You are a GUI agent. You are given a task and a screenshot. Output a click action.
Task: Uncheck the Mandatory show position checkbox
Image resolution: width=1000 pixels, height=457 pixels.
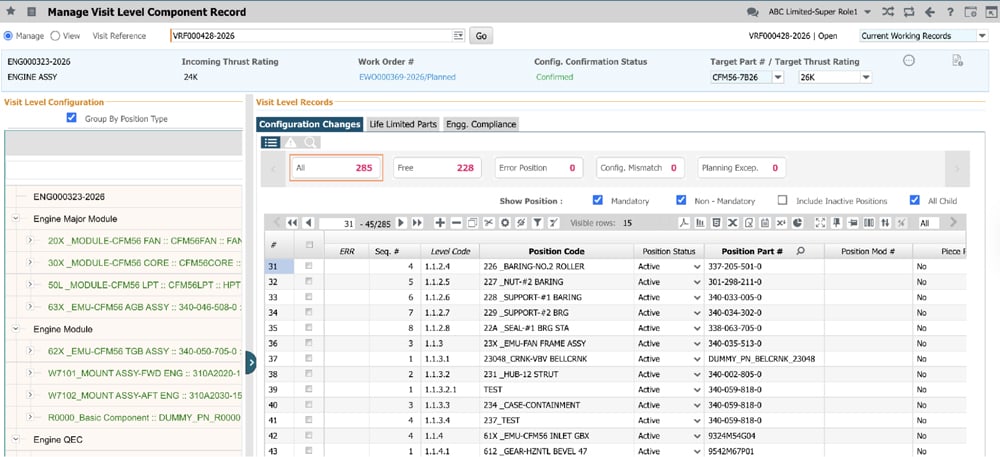pyautogui.click(x=598, y=200)
